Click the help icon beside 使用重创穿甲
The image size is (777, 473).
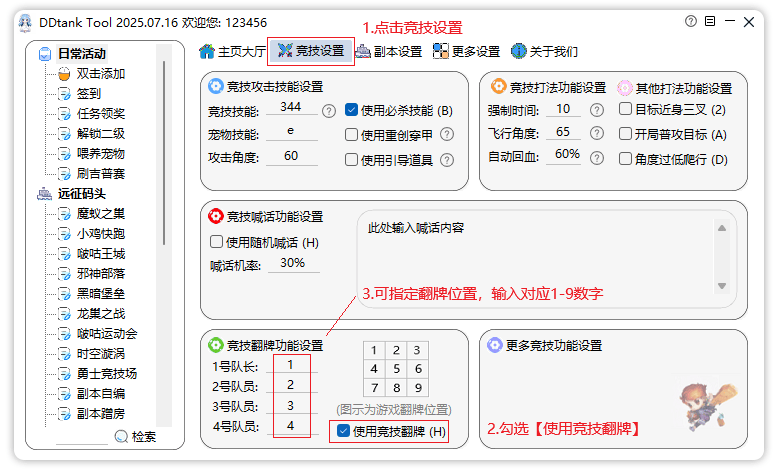[447, 134]
